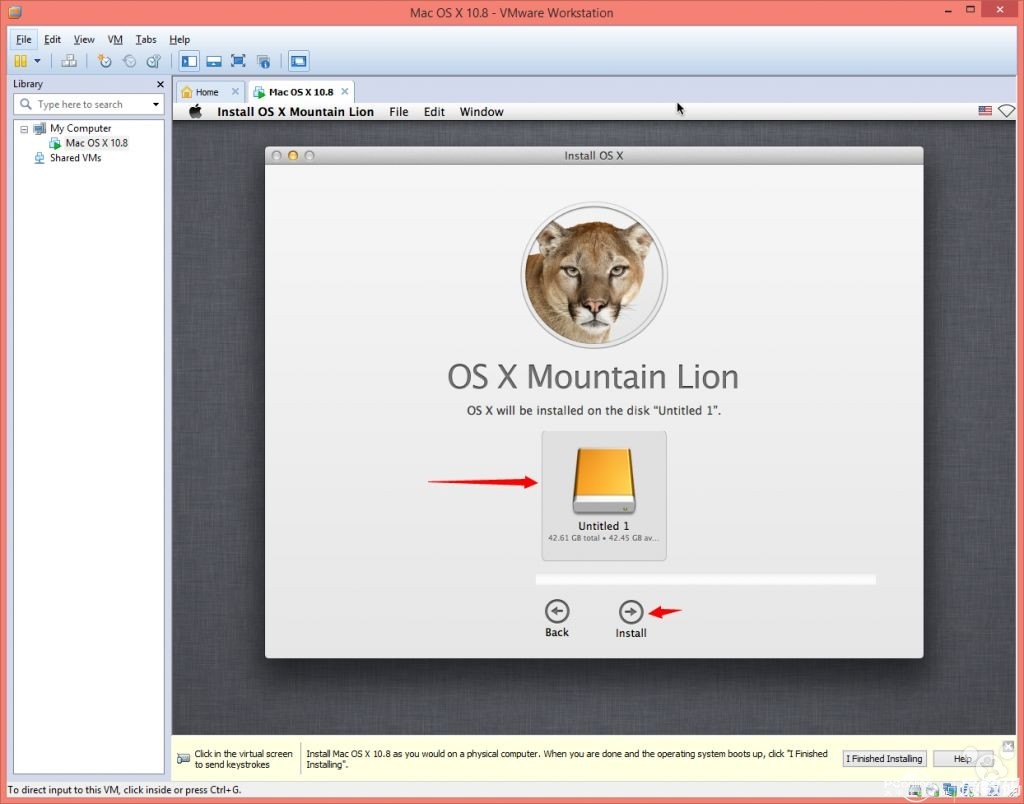Click the US flag input source icon
The width and height of the screenshot is (1024, 804).
pos(985,111)
